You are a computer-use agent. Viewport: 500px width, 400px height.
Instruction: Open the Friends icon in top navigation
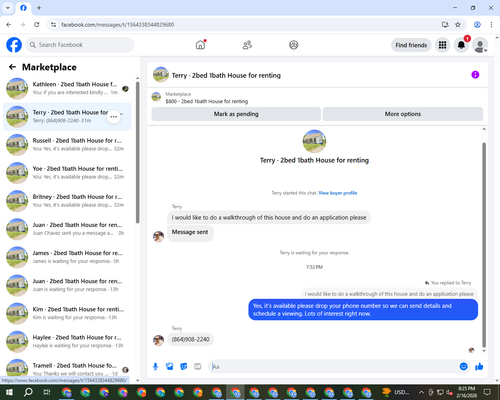[x=247, y=45]
